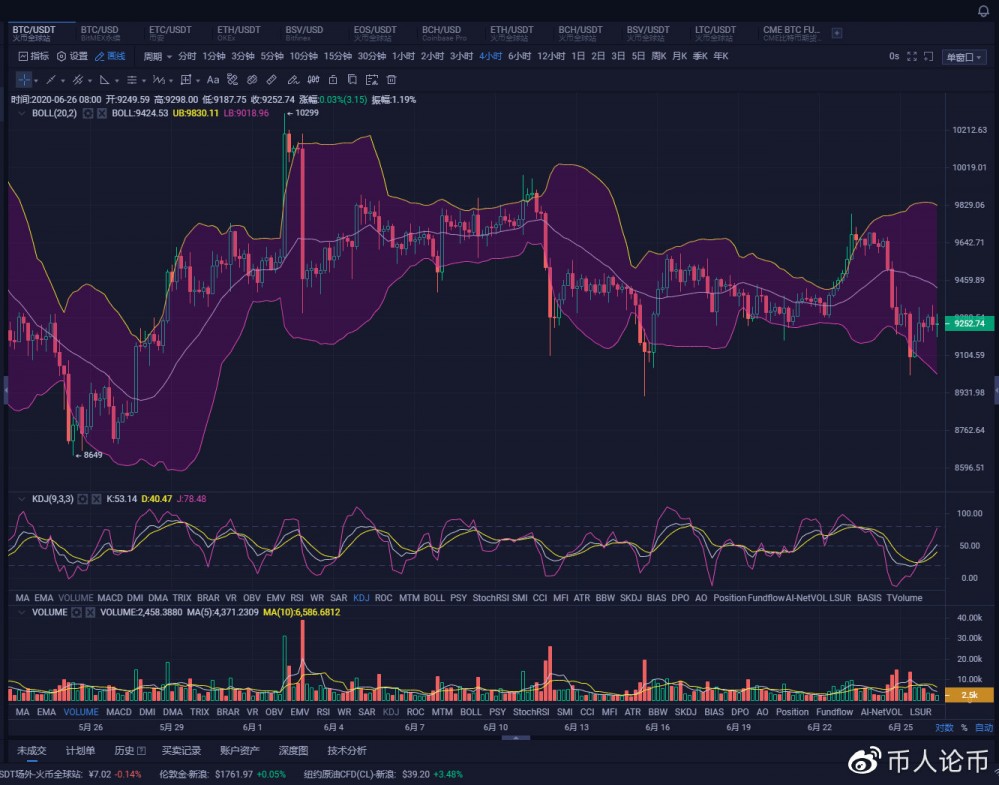Screen dimensions: 999x785
Task: Select the ruler measurement tool
Action: coord(271,79)
